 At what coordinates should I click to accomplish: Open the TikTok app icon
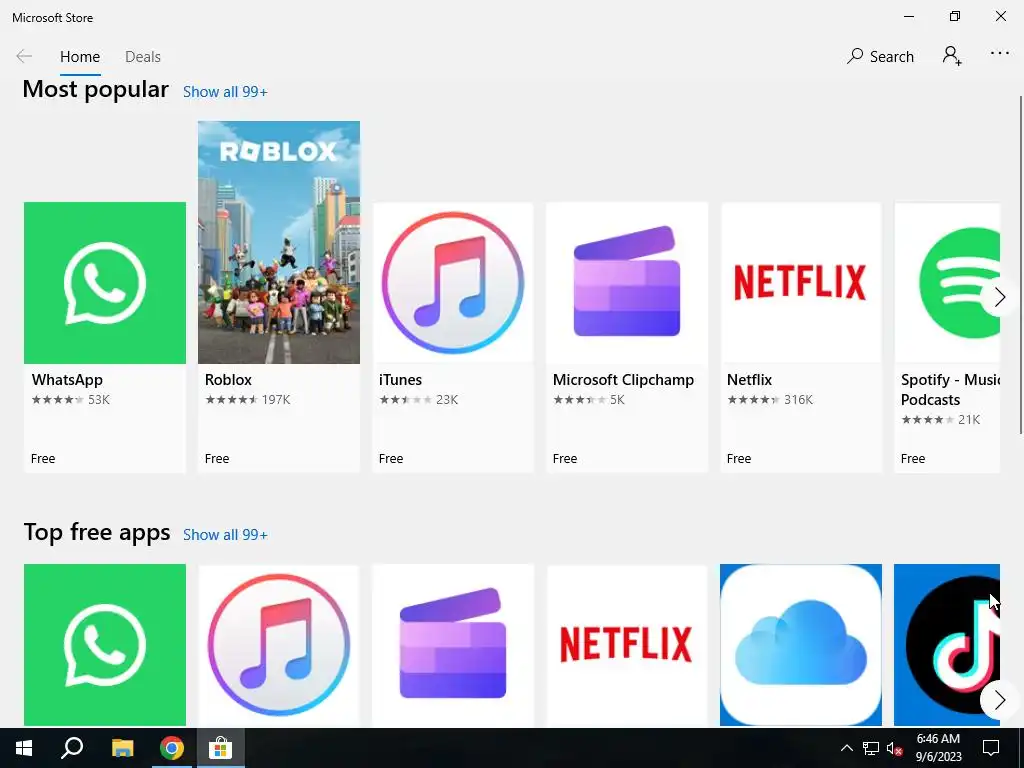click(947, 645)
